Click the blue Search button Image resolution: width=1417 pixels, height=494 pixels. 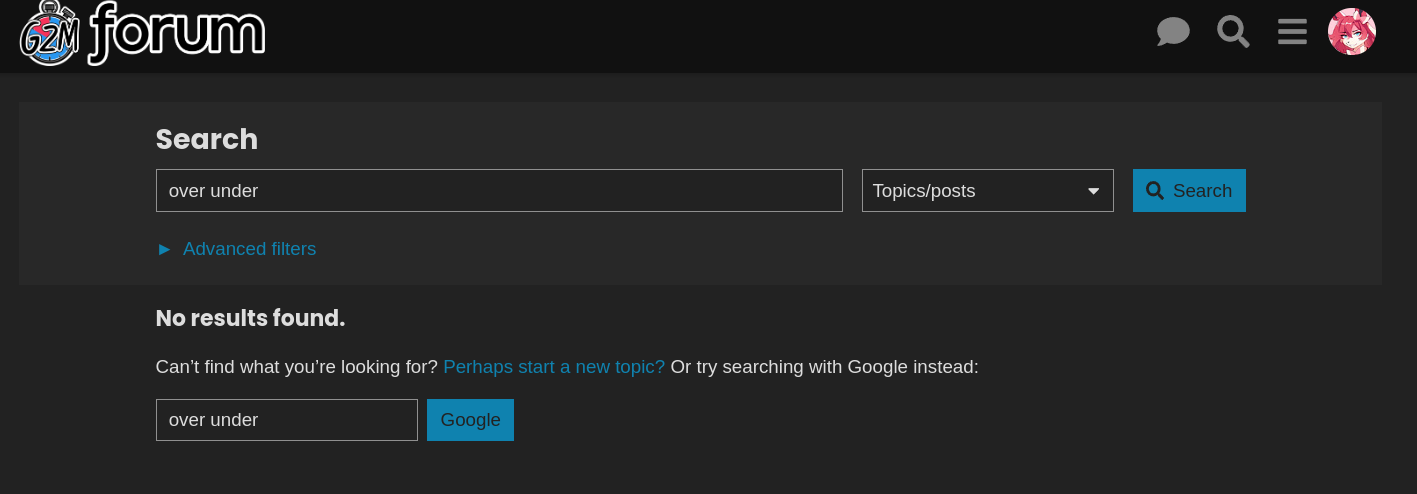tap(1189, 190)
